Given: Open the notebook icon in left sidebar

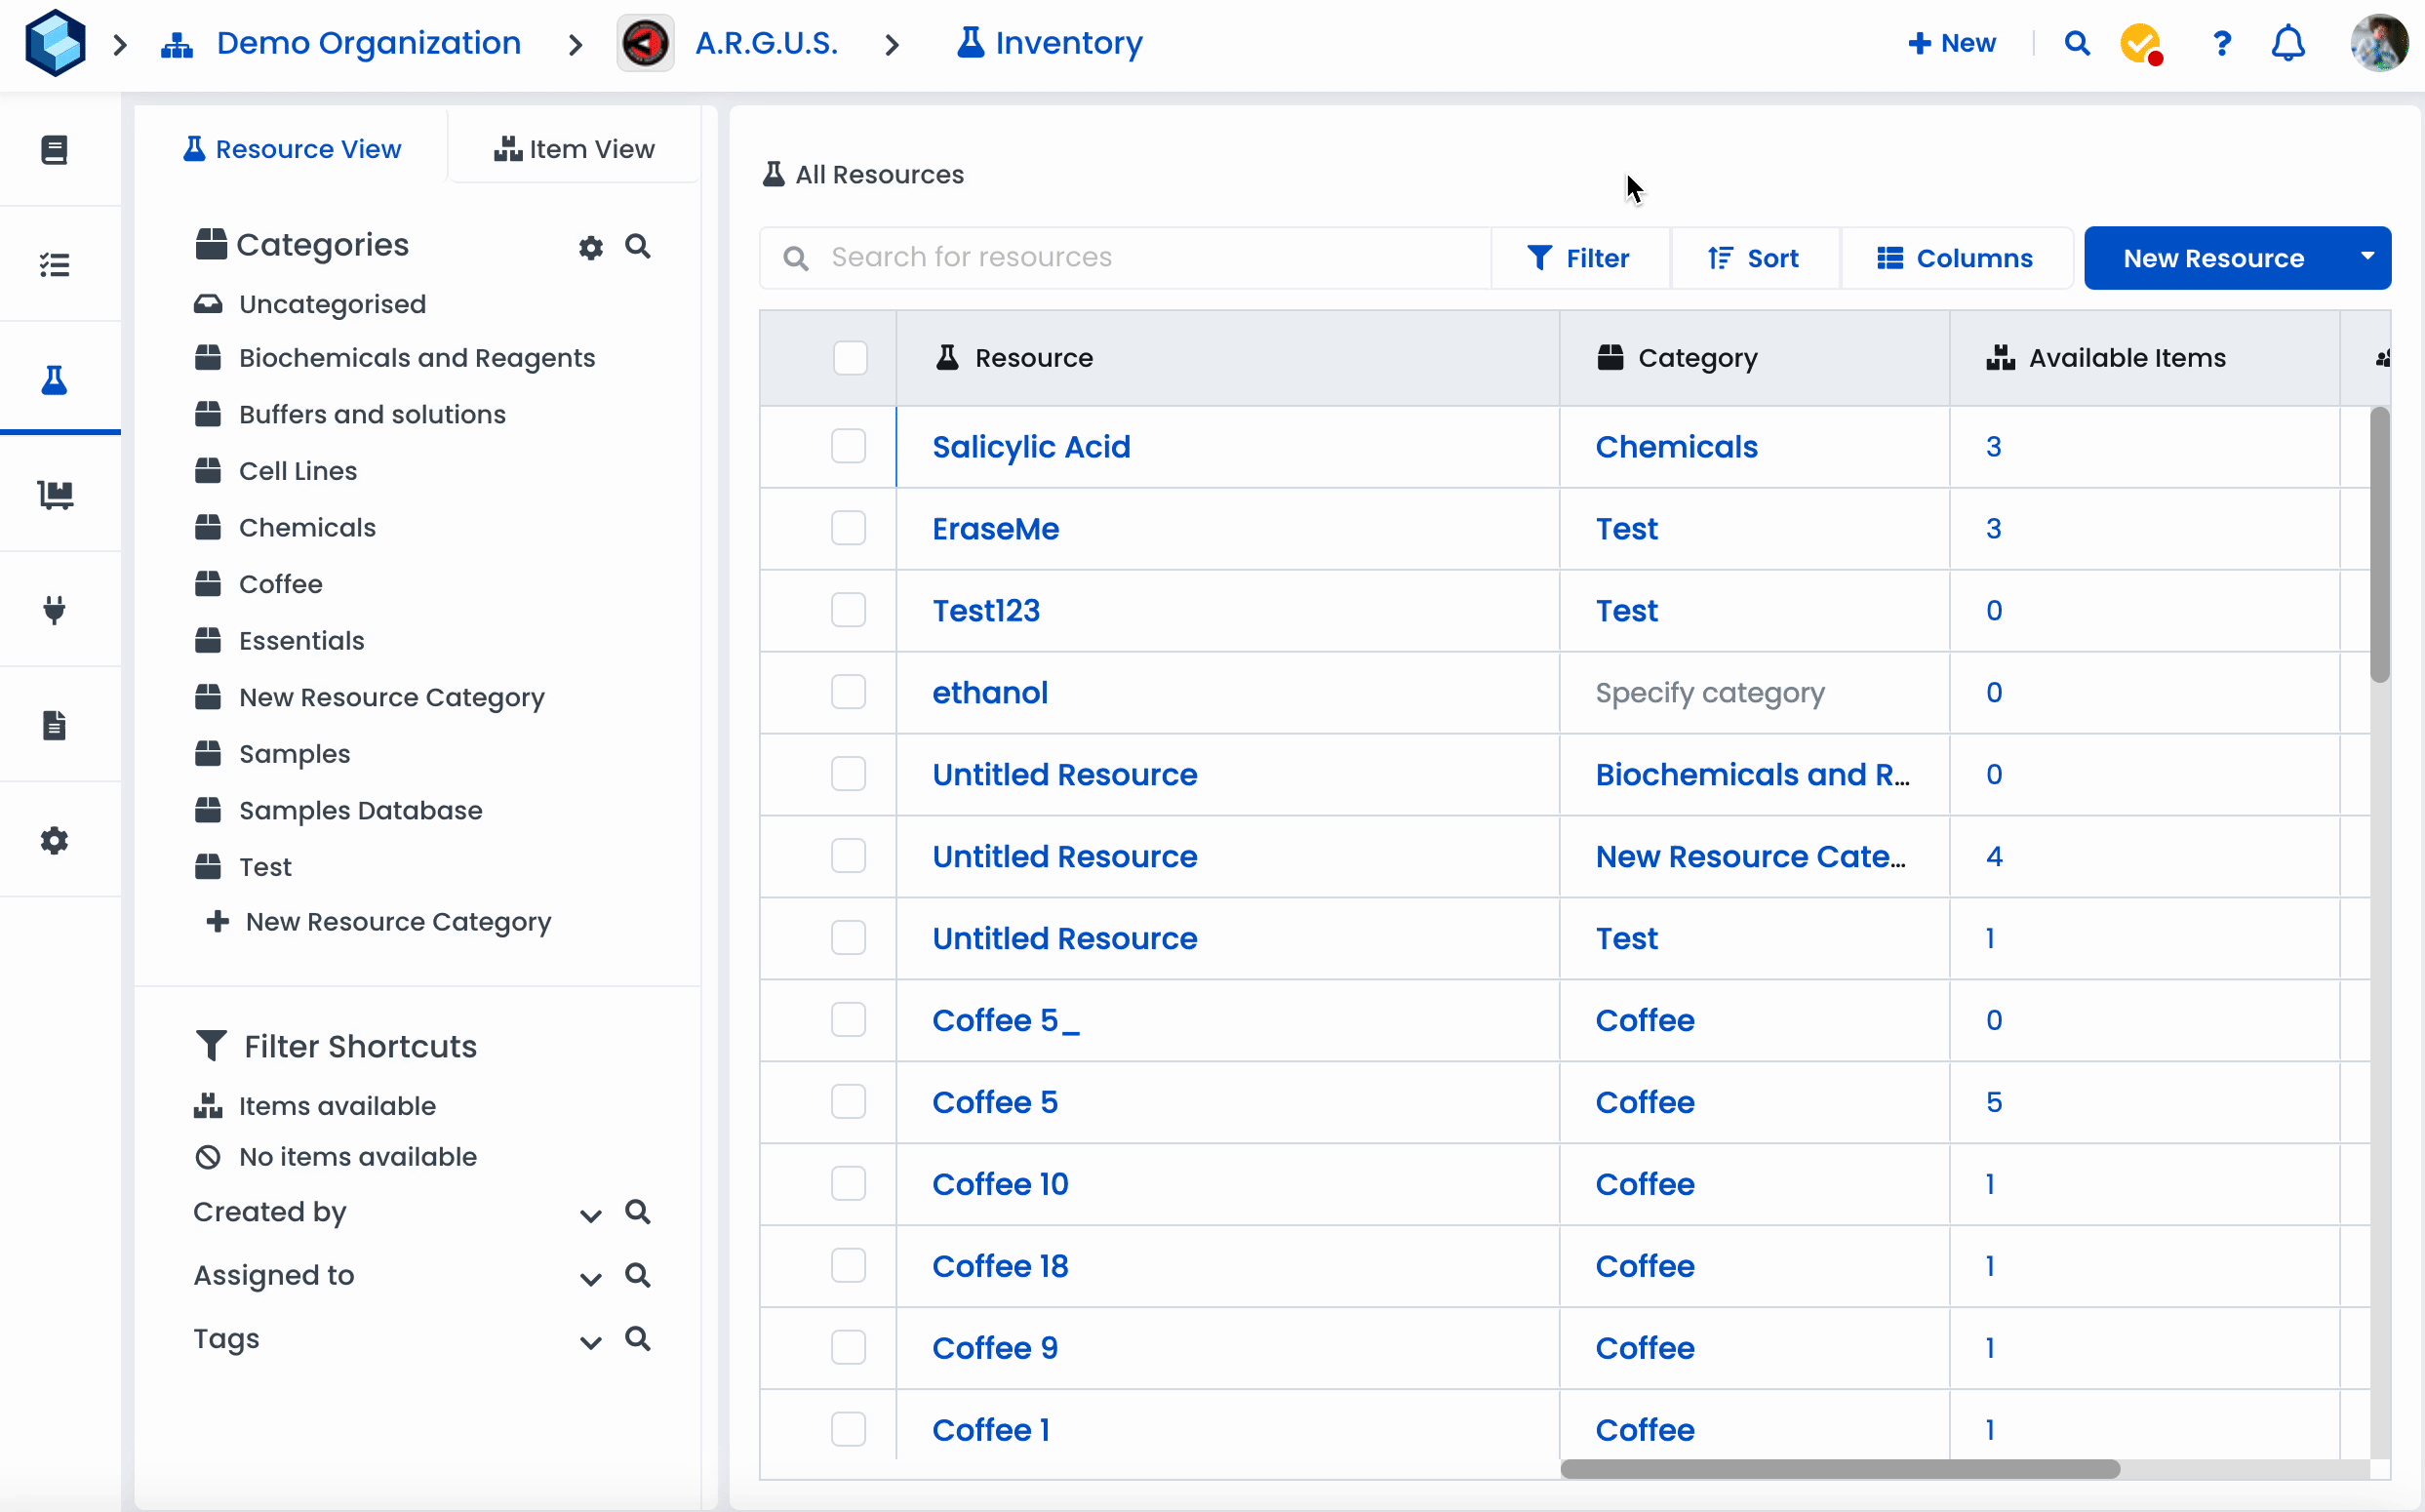Looking at the screenshot, I should 54,150.
